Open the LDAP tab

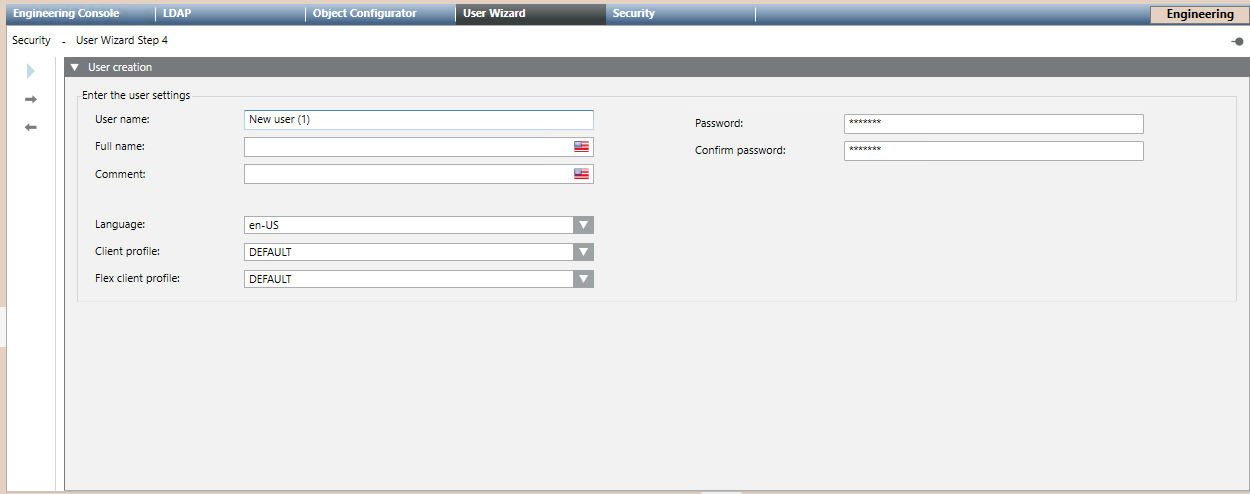[177, 14]
